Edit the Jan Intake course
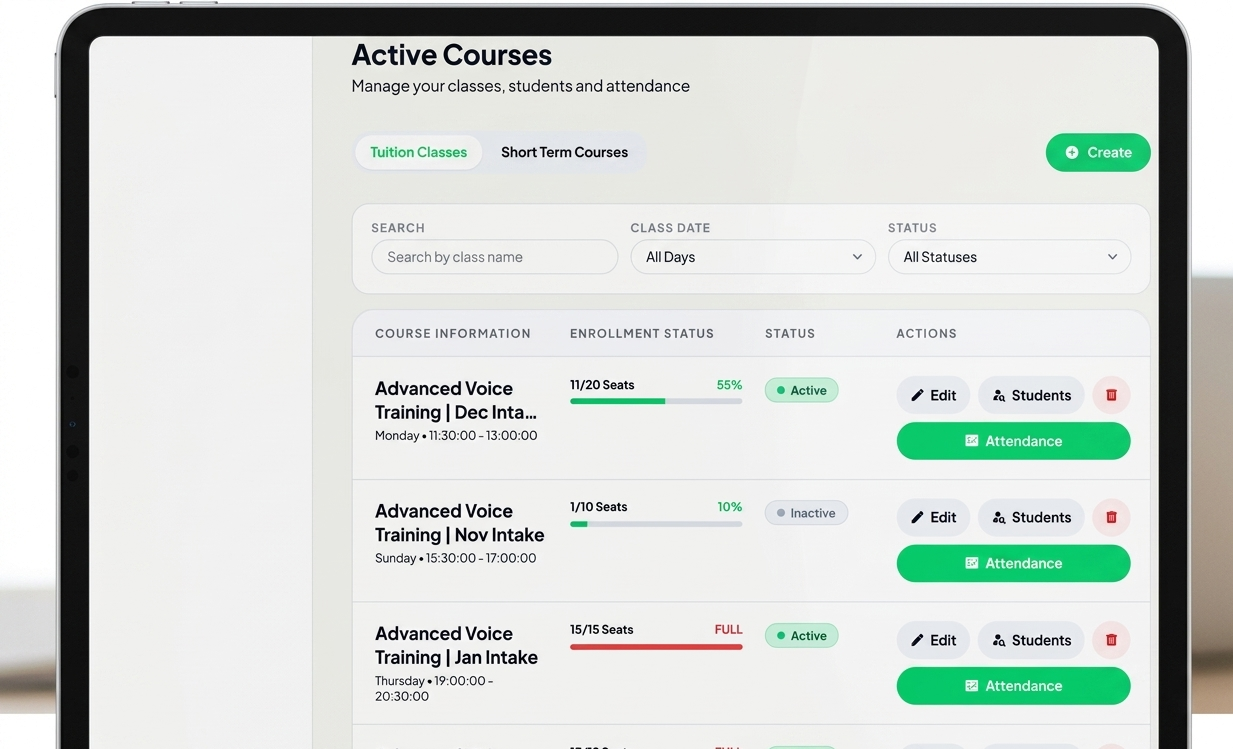Viewport: 1233px width, 749px height. (933, 640)
